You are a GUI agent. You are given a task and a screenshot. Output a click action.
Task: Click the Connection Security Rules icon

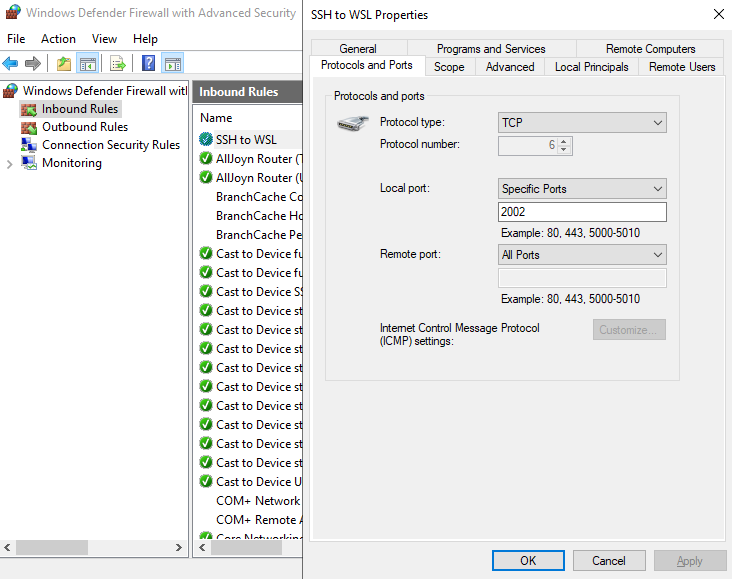pyautogui.click(x=29, y=145)
